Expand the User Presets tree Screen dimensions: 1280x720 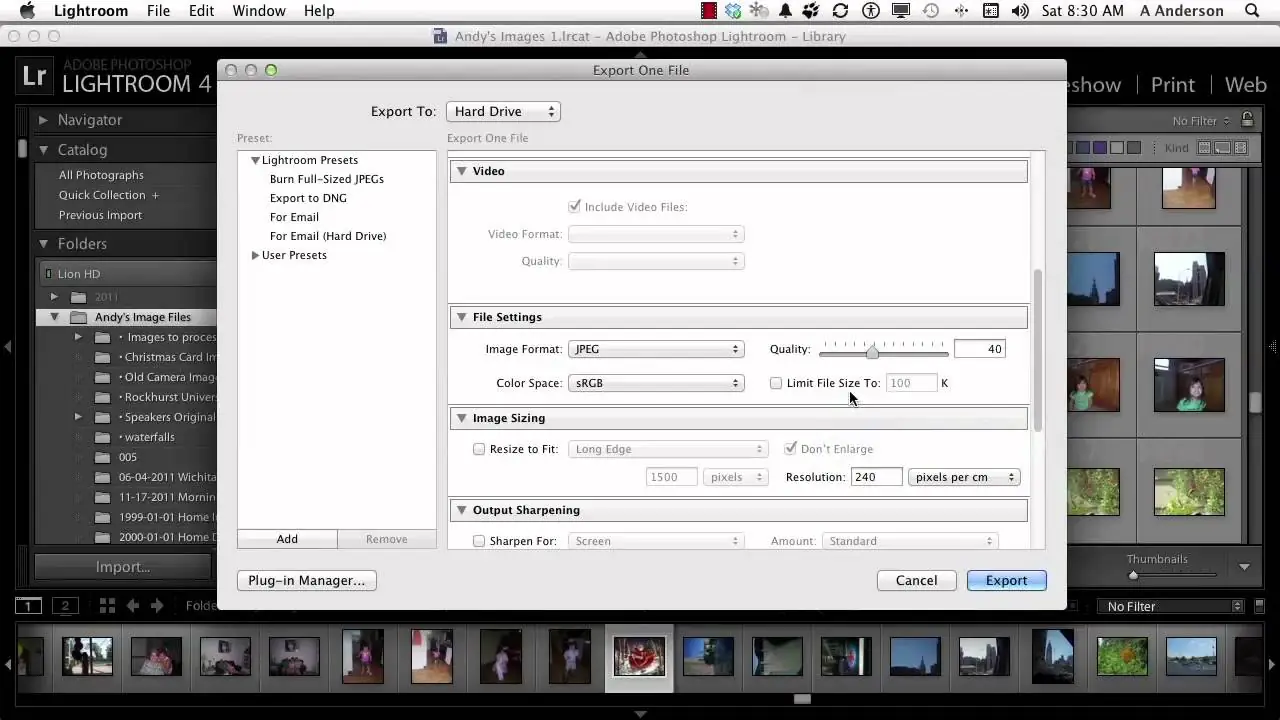point(256,255)
